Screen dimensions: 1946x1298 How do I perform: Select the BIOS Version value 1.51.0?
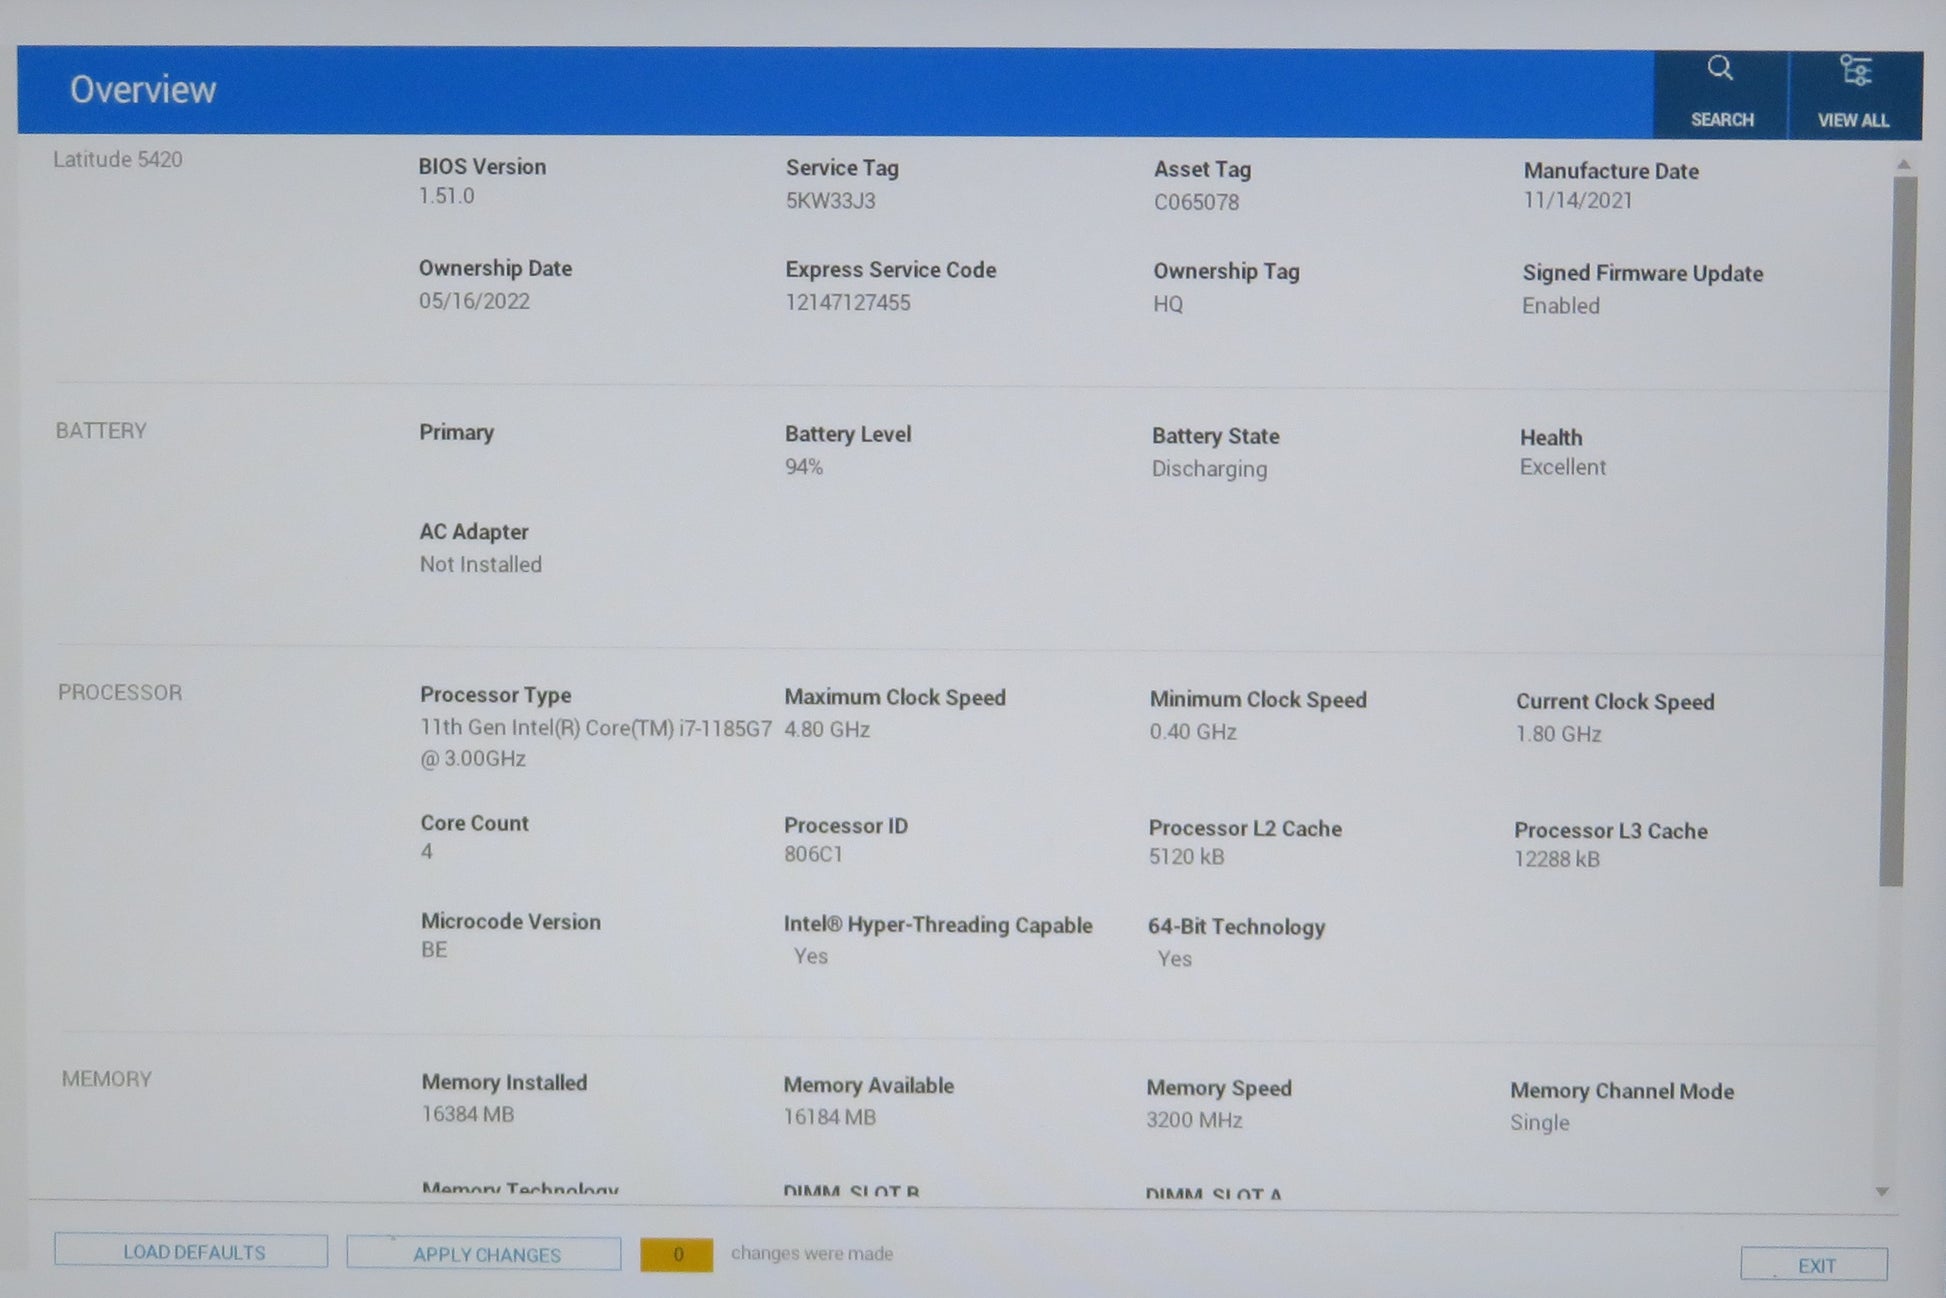pos(446,196)
